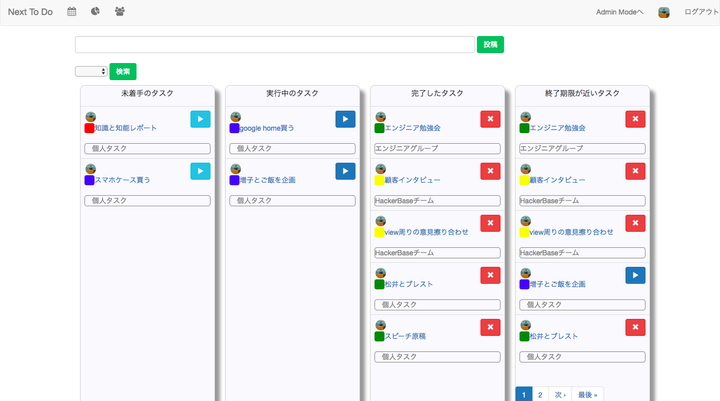
Task: Click avatar above 知識と知能レポート
Action: [x=90, y=117]
